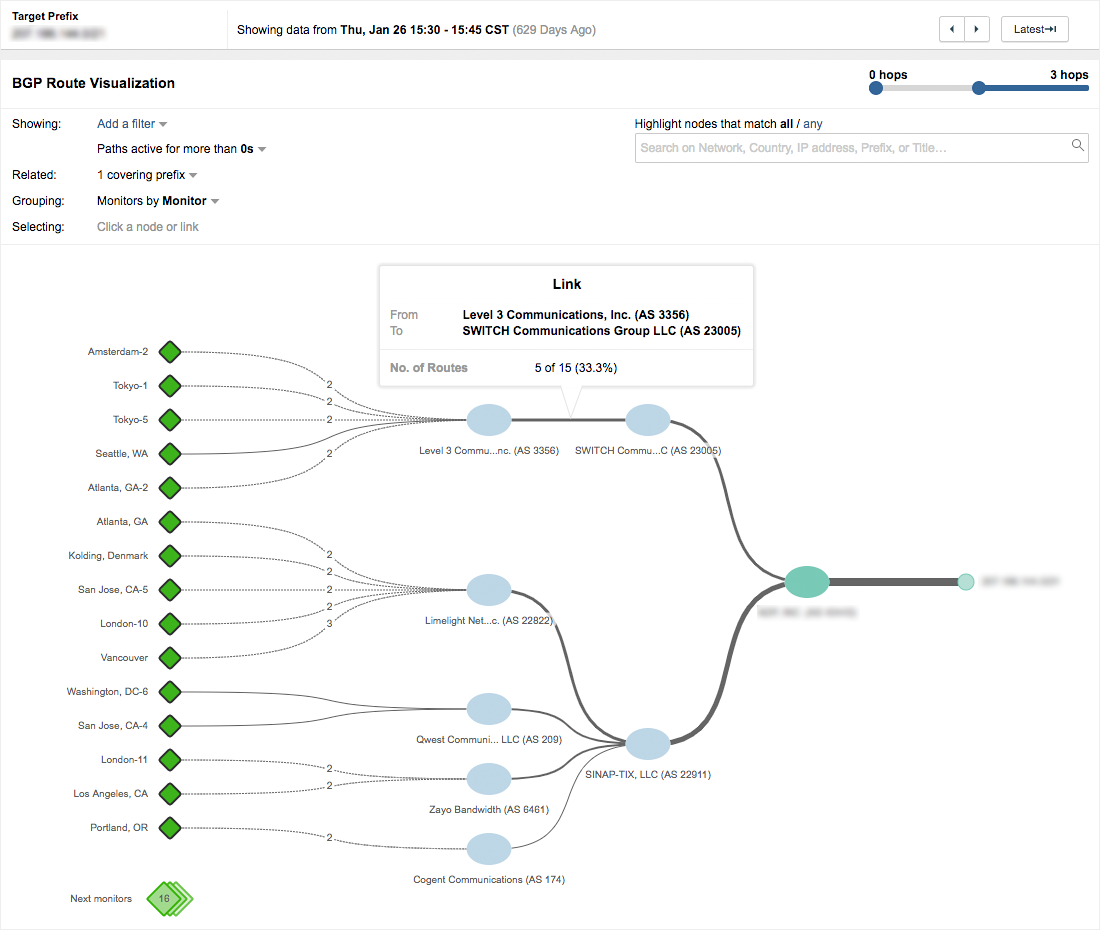
Task: Expand the 1 covering prefix dropdown
Action: pos(147,175)
